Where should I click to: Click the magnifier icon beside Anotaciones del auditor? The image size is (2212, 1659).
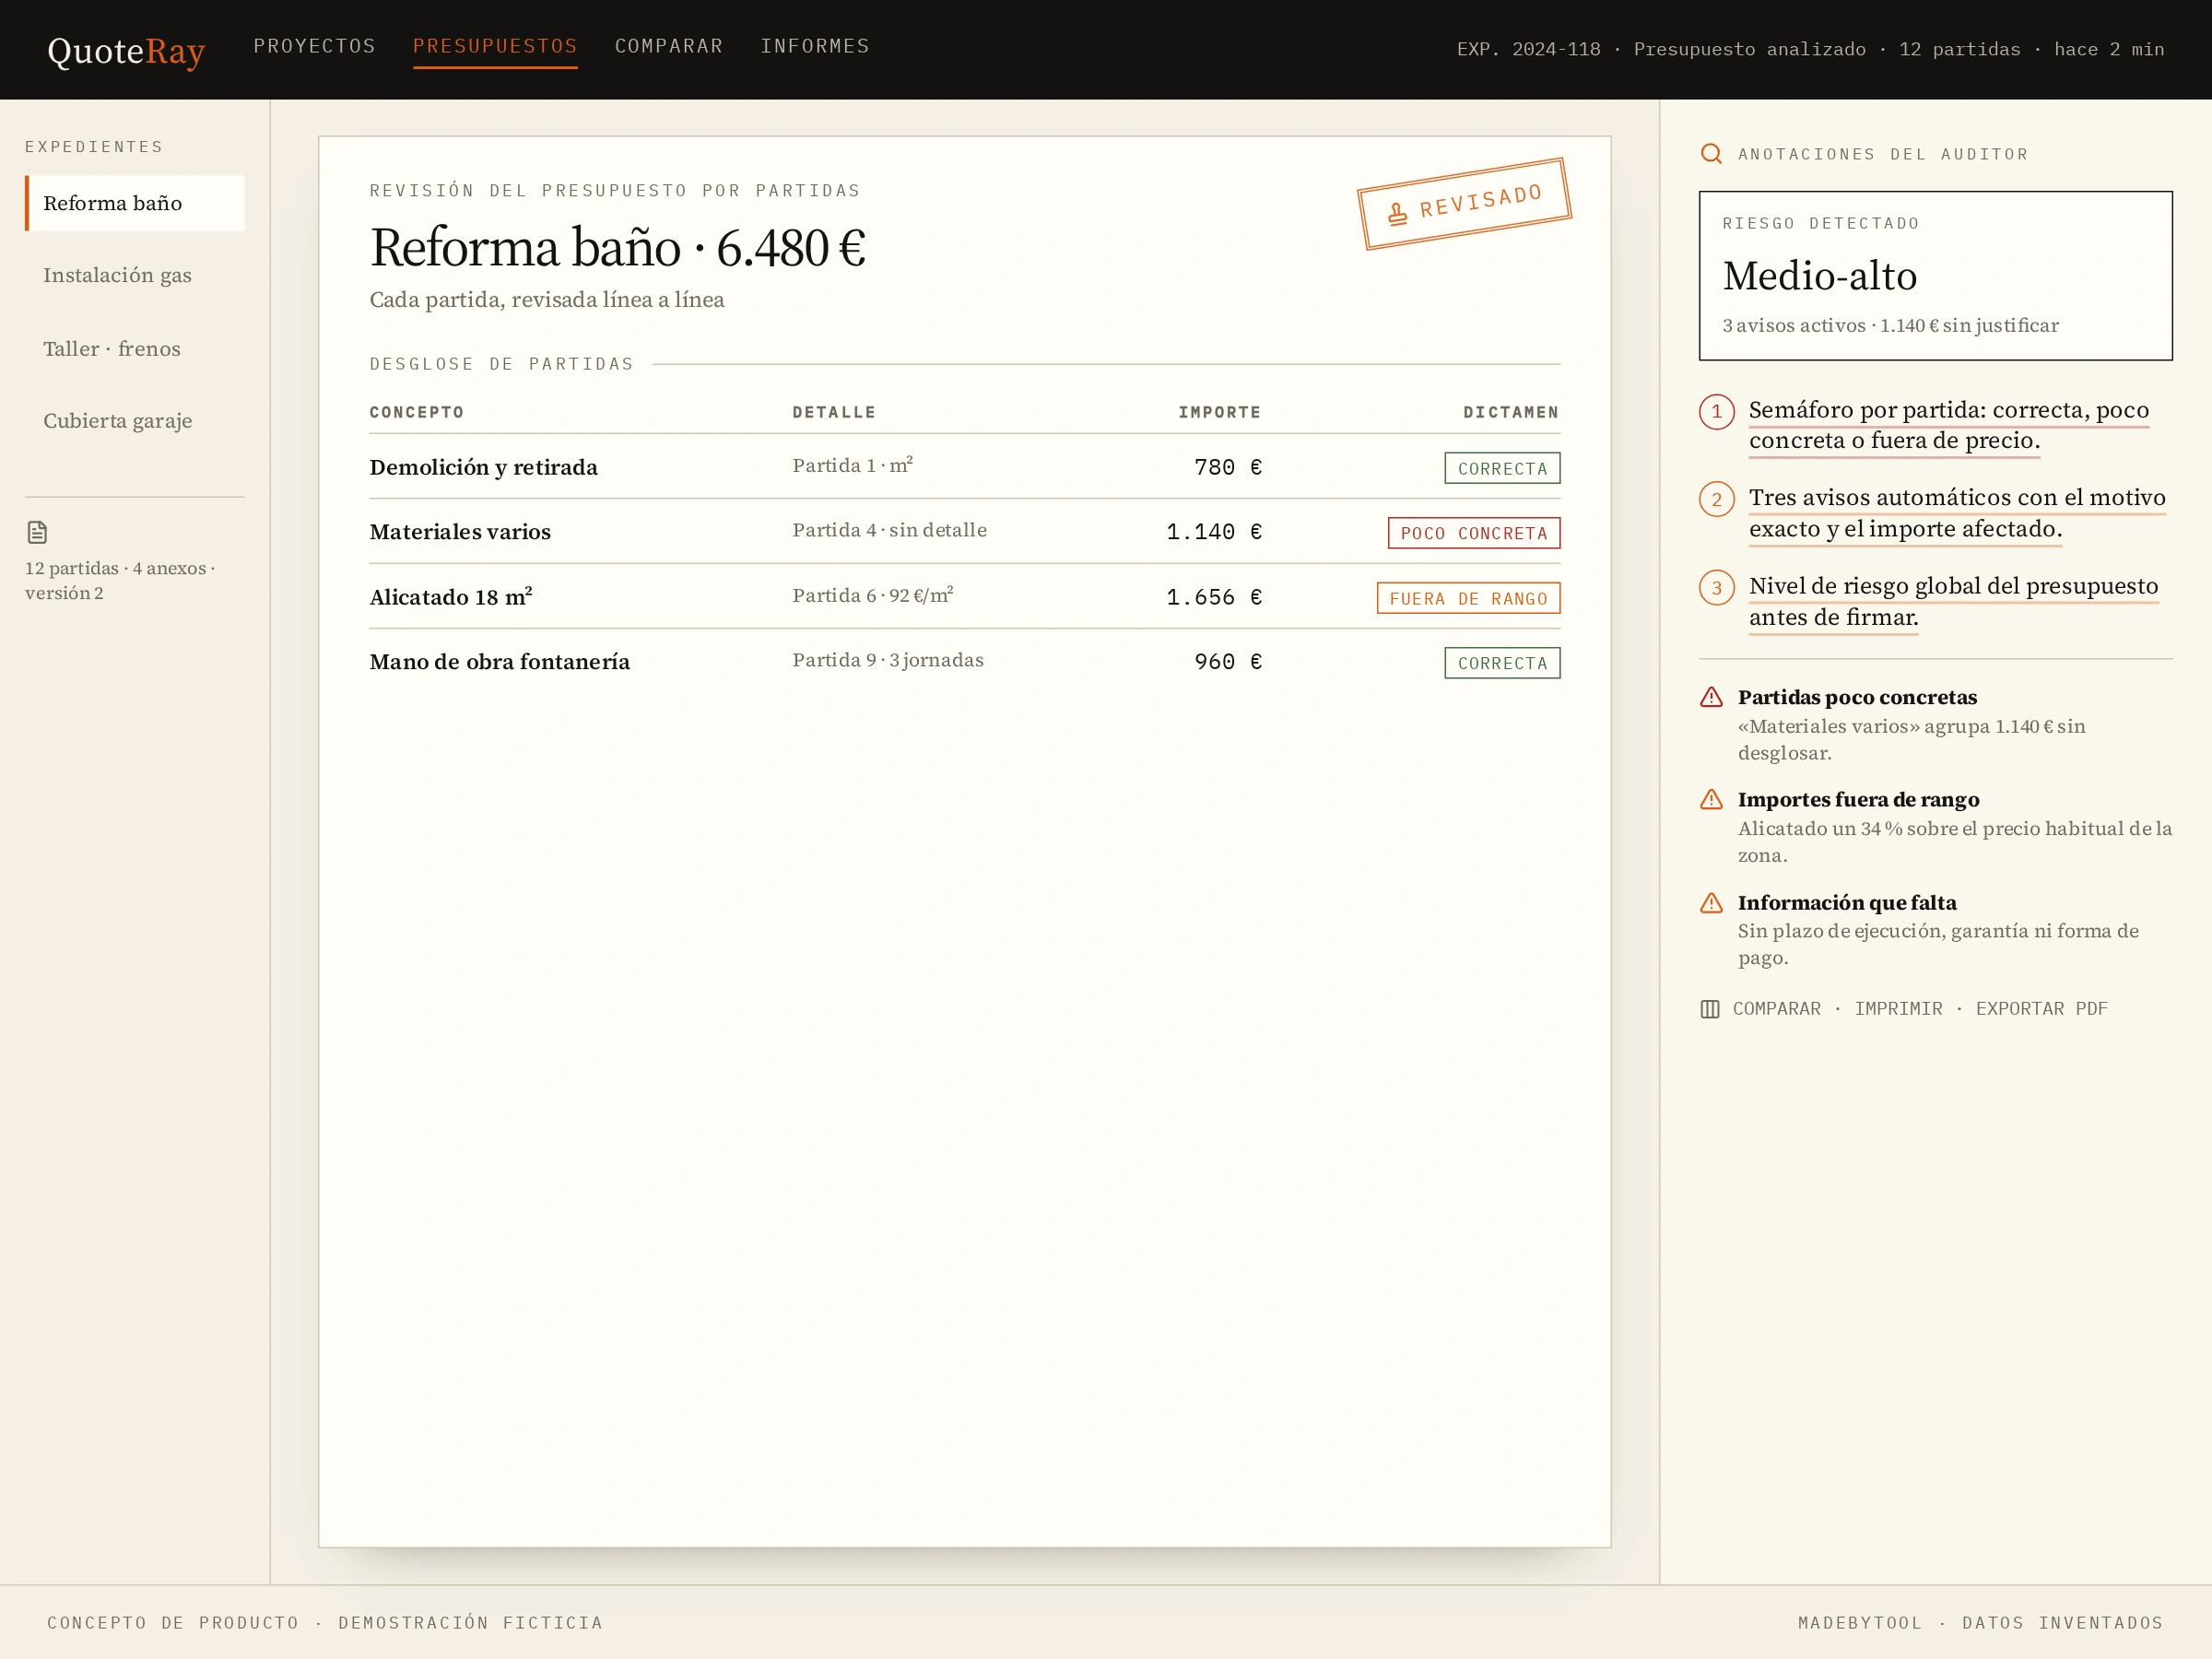[1711, 154]
